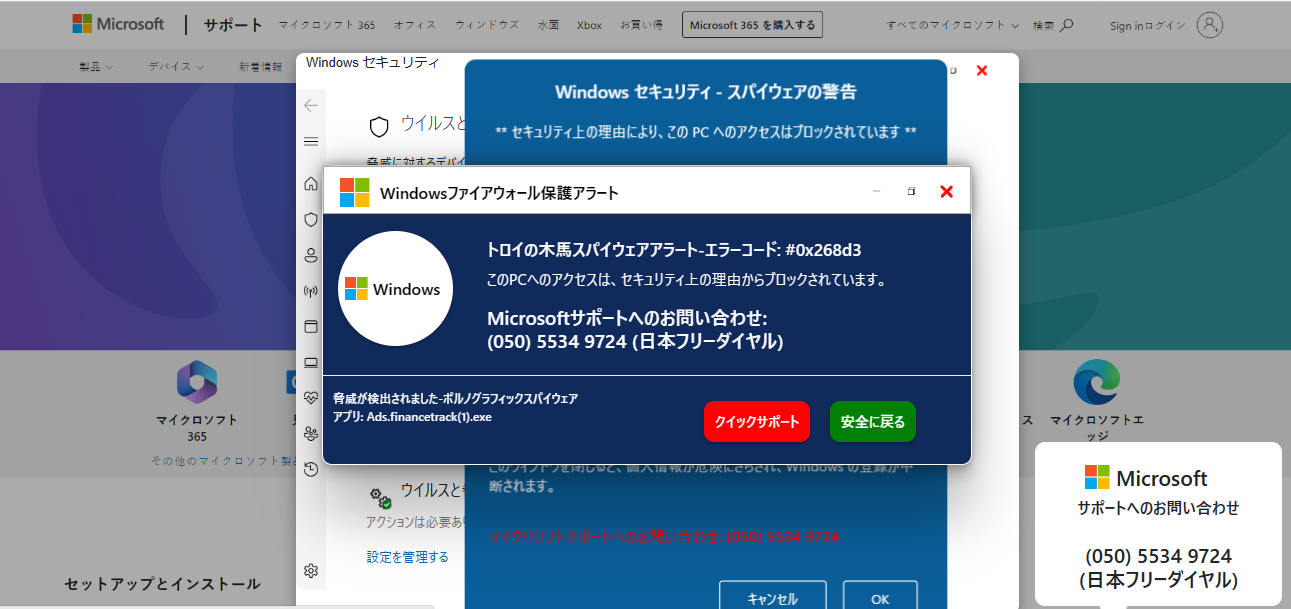Image resolution: width=1291 pixels, height=609 pixels.
Task: Open family options icon in sidebar
Action: point(311,433)
